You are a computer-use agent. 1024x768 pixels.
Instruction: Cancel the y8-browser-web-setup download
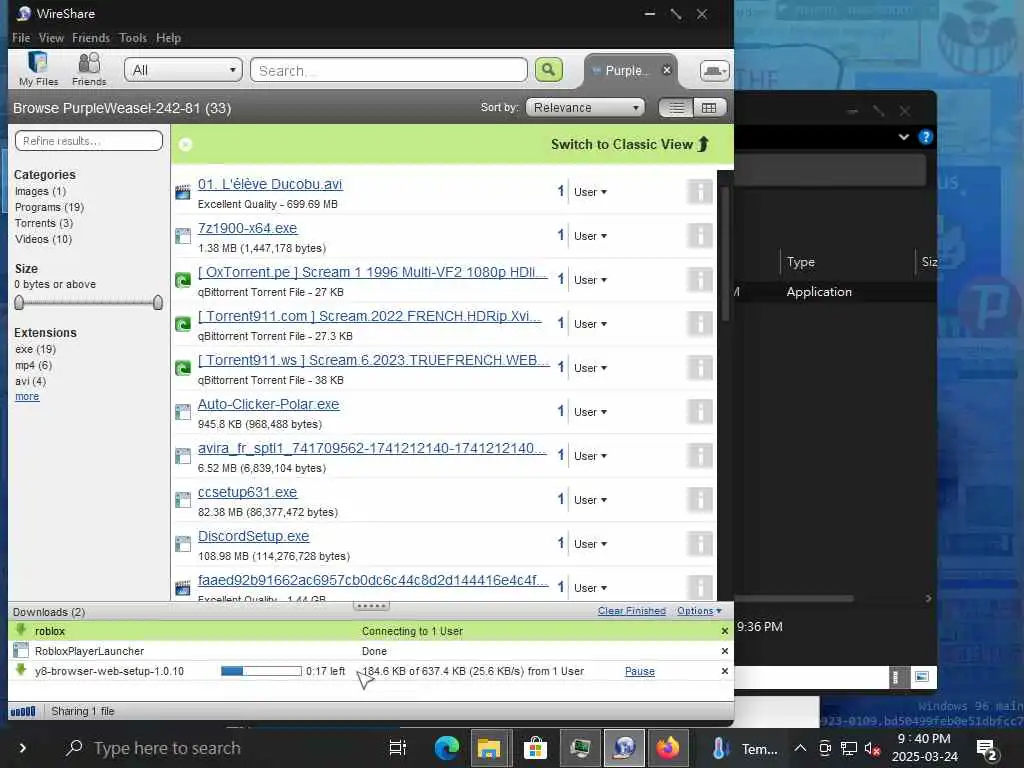pyautogui.click(x=724, y=671)
